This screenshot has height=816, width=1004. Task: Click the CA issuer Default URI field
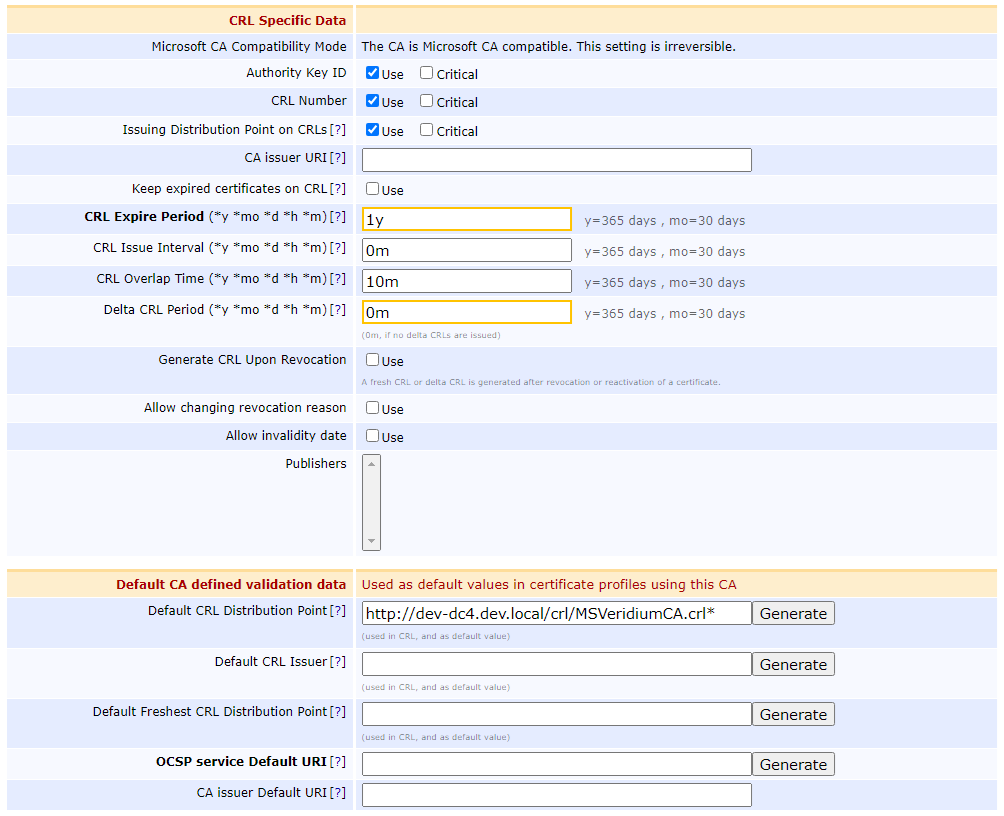[556, 795]
